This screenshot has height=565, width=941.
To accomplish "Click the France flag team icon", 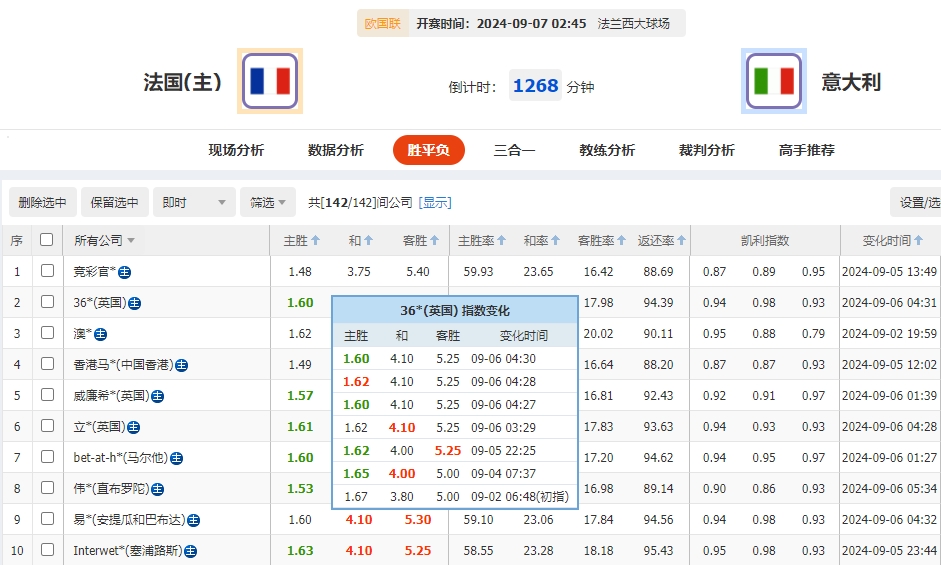I will [x=269, y=81].
